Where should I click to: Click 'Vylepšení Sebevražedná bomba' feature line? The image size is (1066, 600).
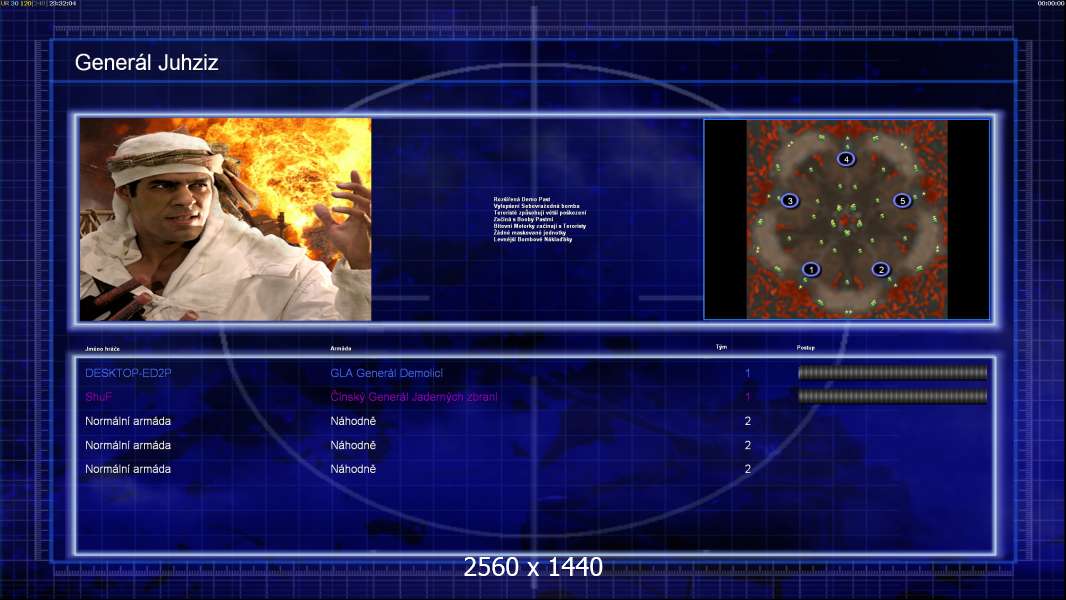tap(536, 206)
